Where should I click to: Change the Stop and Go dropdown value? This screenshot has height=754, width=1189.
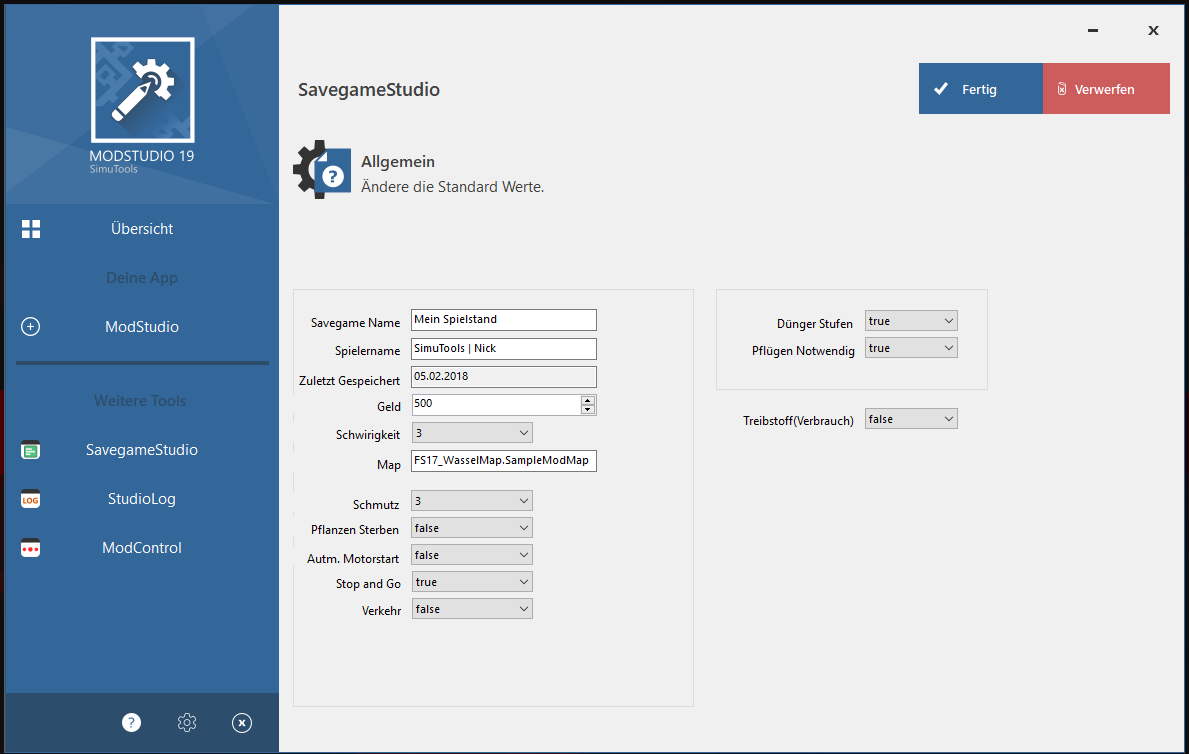[x=472, y=582]
